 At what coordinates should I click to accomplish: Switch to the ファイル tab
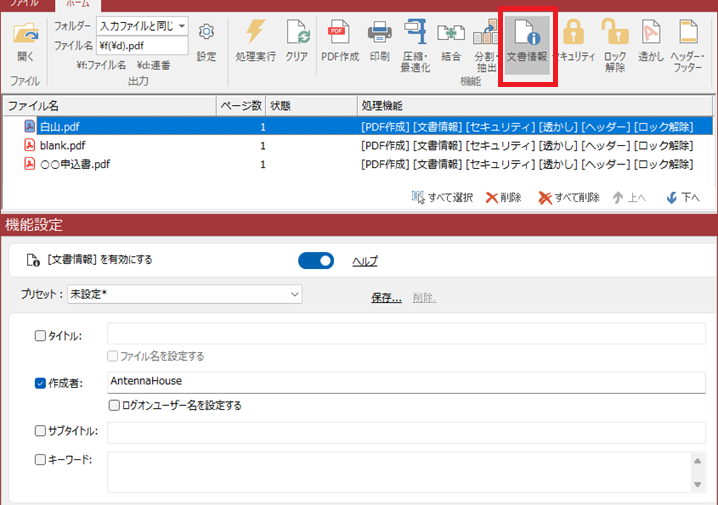(x=25, y=4)
